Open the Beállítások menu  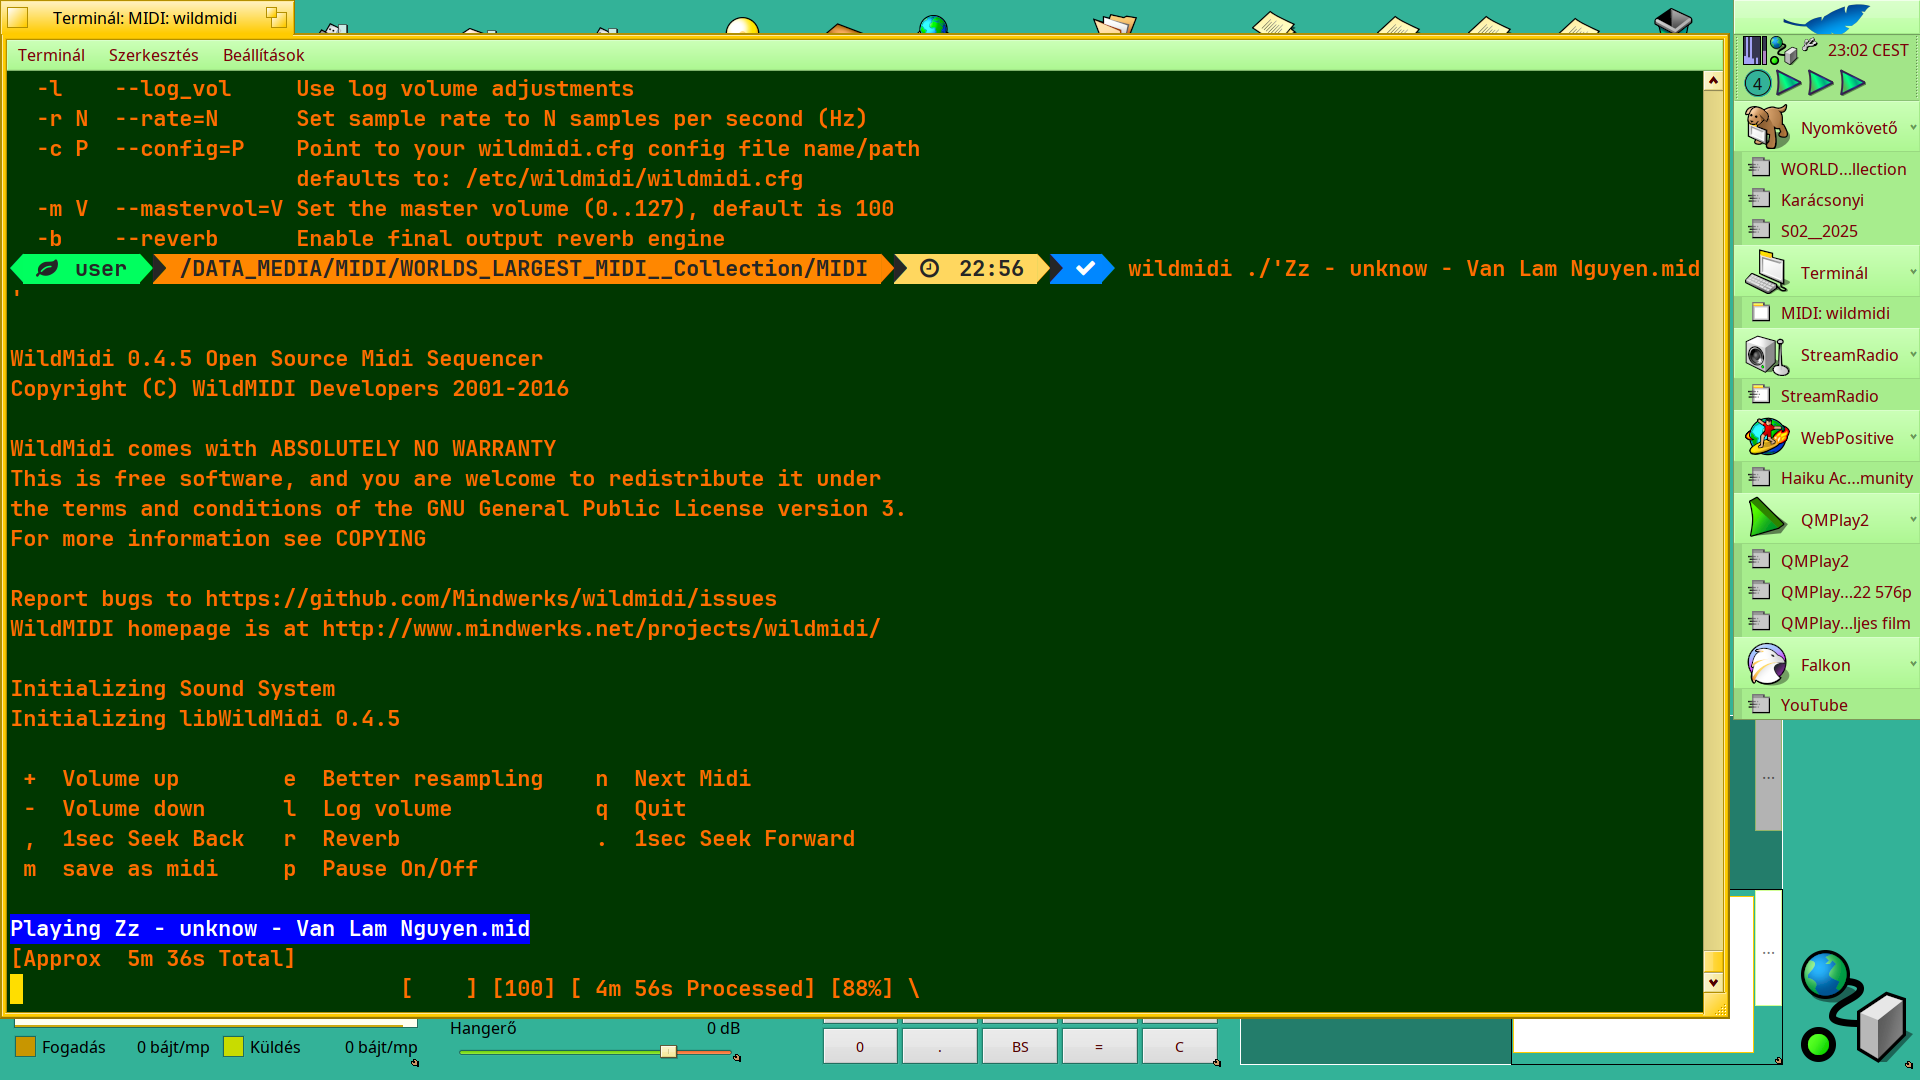click(263, 55)
